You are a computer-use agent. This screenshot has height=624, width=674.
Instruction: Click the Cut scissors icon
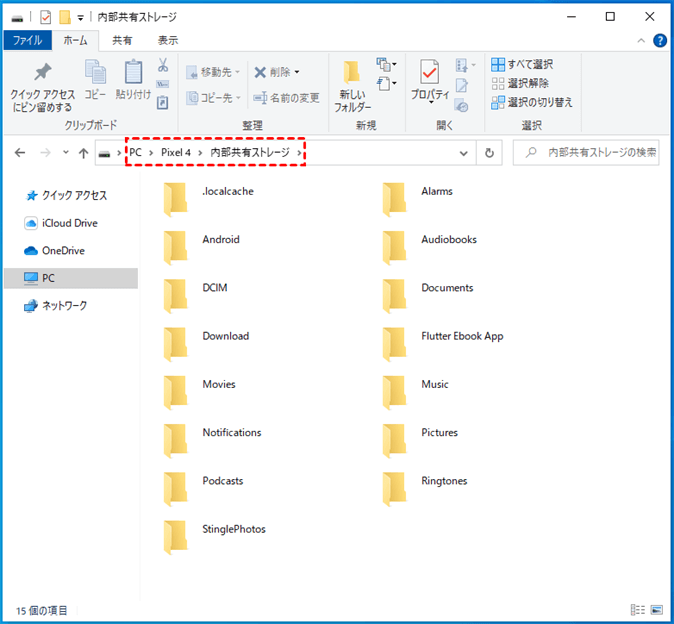[162, 65]
